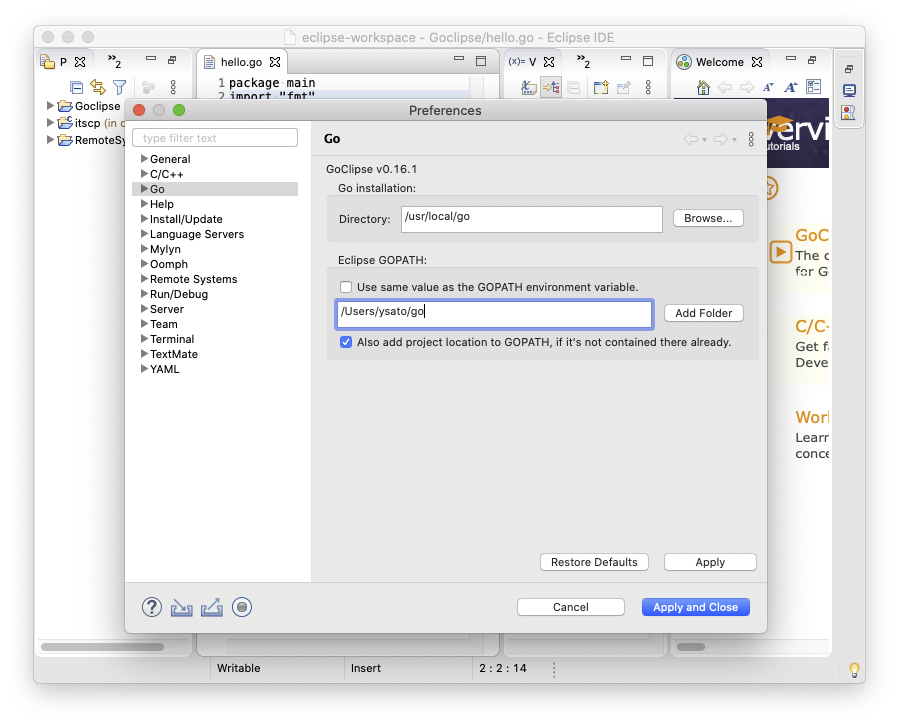899x725 pixels.
Task: Expand the C/C++ preferences tree node
Action: [x=144, y=174]
